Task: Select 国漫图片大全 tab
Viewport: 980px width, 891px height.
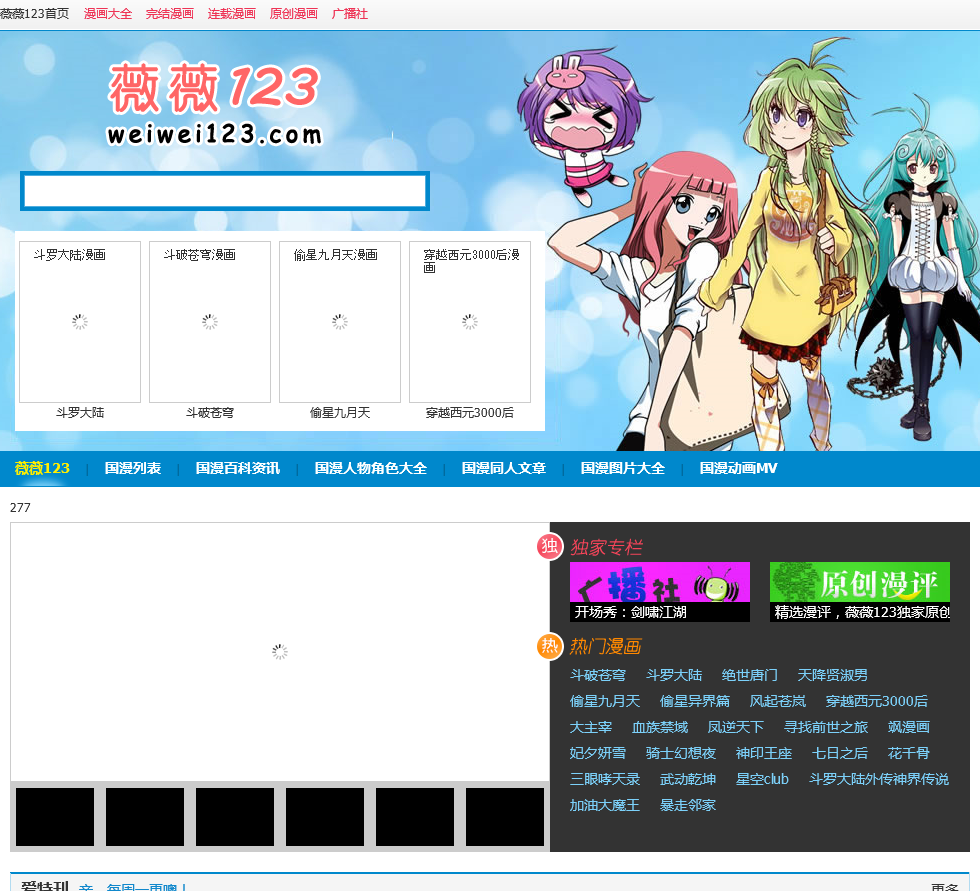Action: 622,468
